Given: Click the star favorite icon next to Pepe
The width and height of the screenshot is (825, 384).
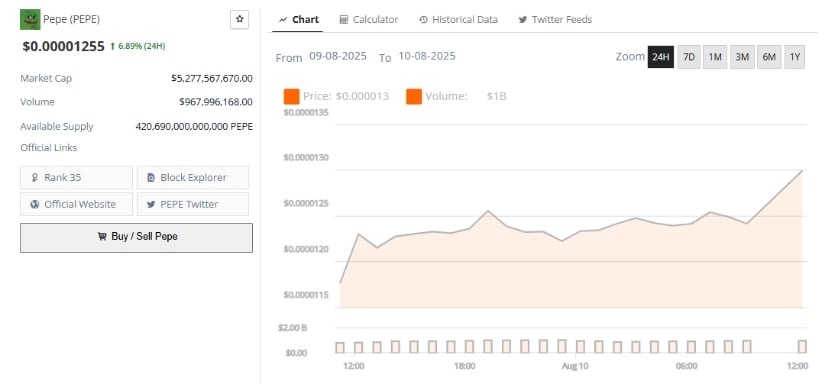Looking at the screenshot, I should [x=239, y=19].
